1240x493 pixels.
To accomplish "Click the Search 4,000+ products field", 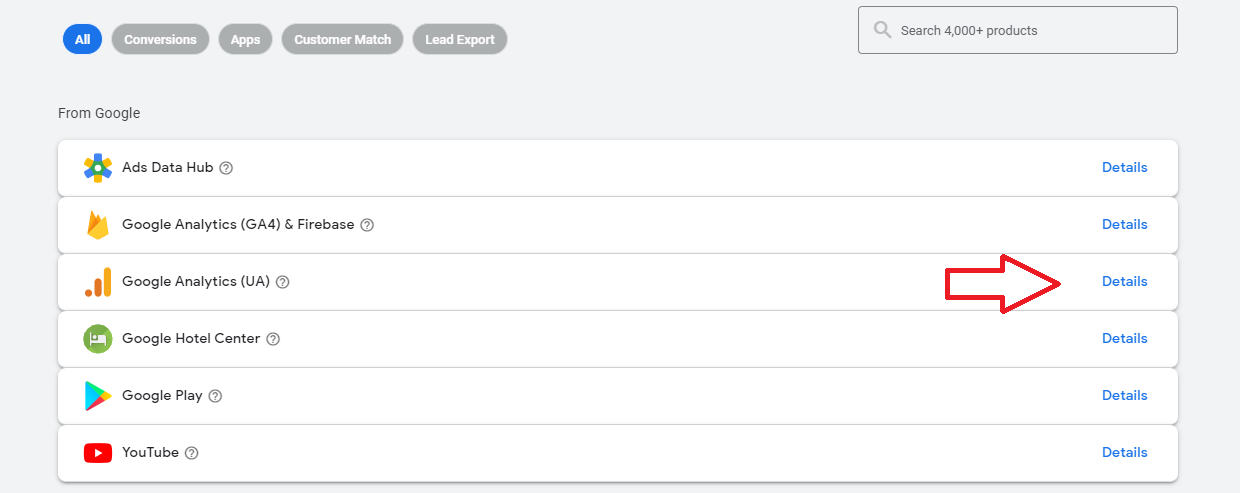I will pyautogui.click(x=1018, y=30).
